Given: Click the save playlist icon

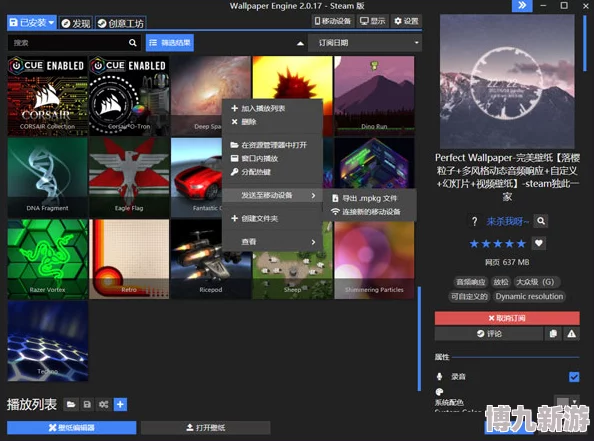Looking at the screenshot, I should (87, 405).
